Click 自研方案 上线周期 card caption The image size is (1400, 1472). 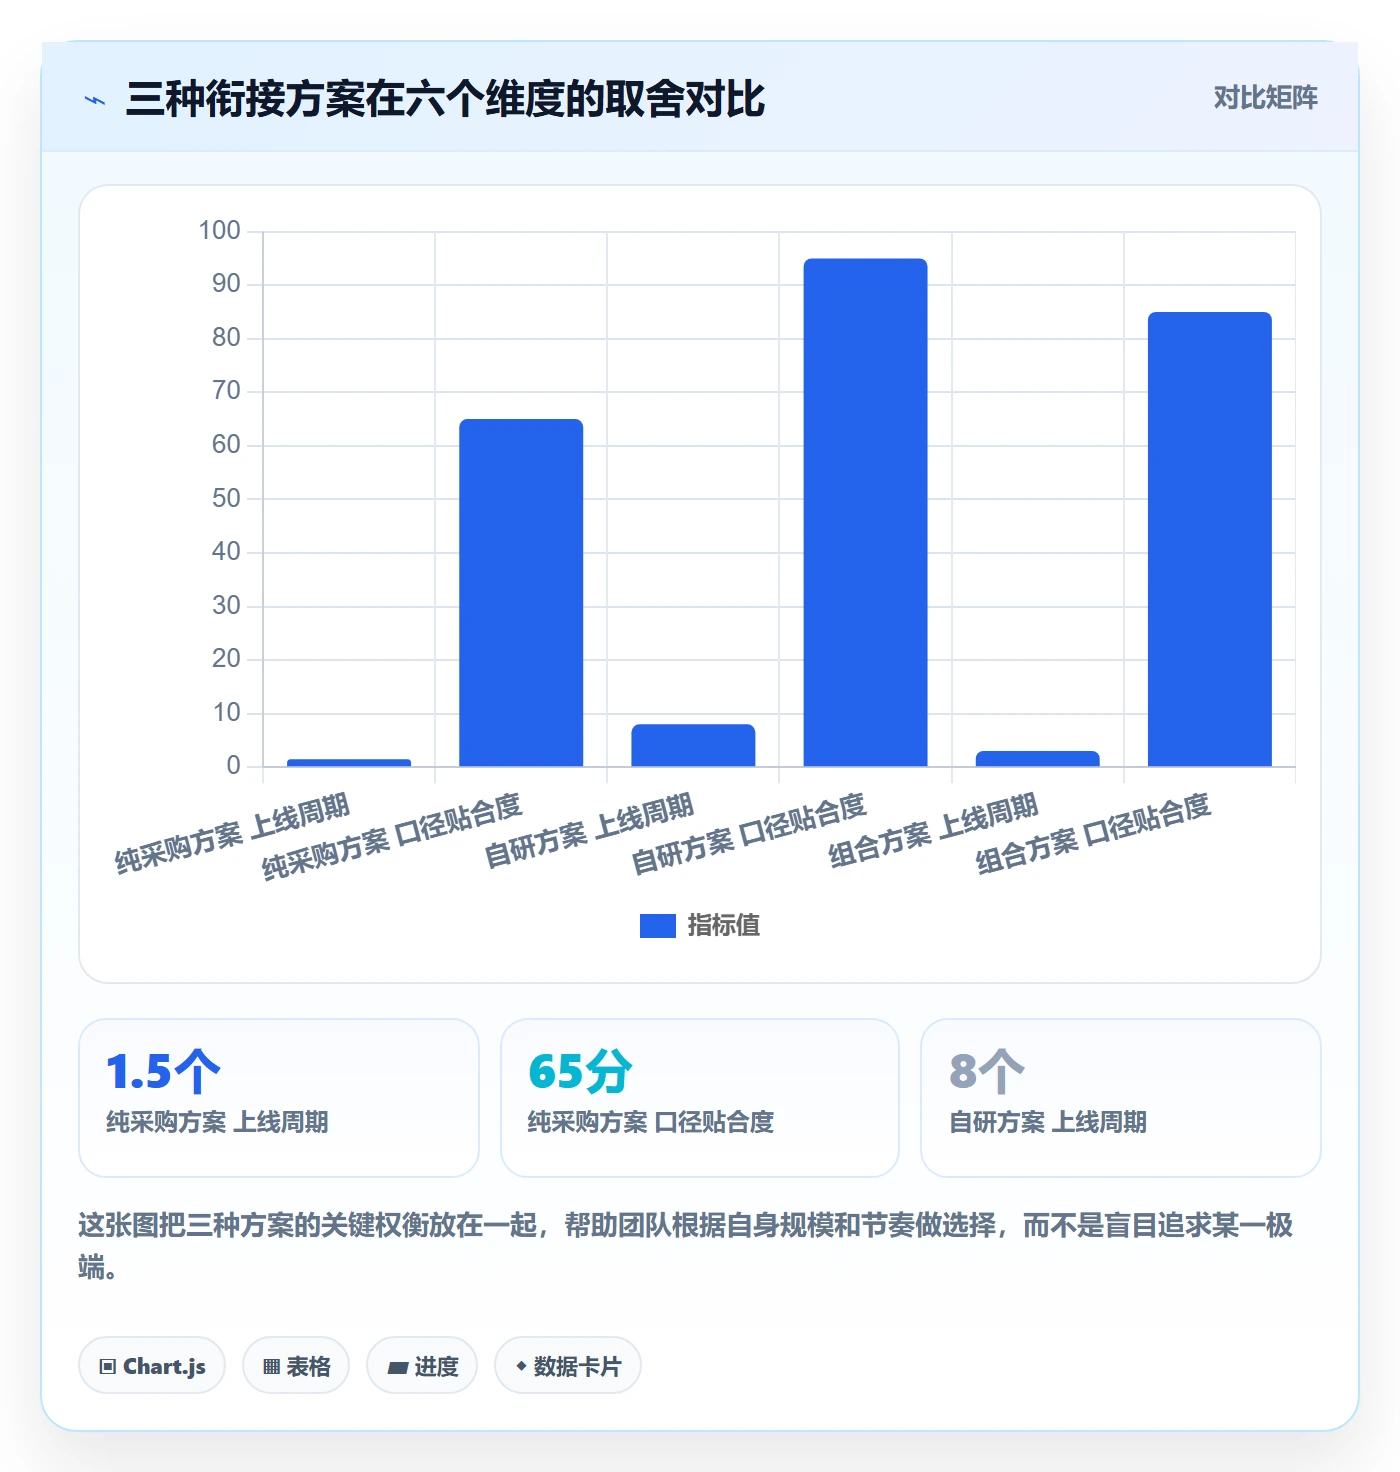(x=1048, y=1122)
